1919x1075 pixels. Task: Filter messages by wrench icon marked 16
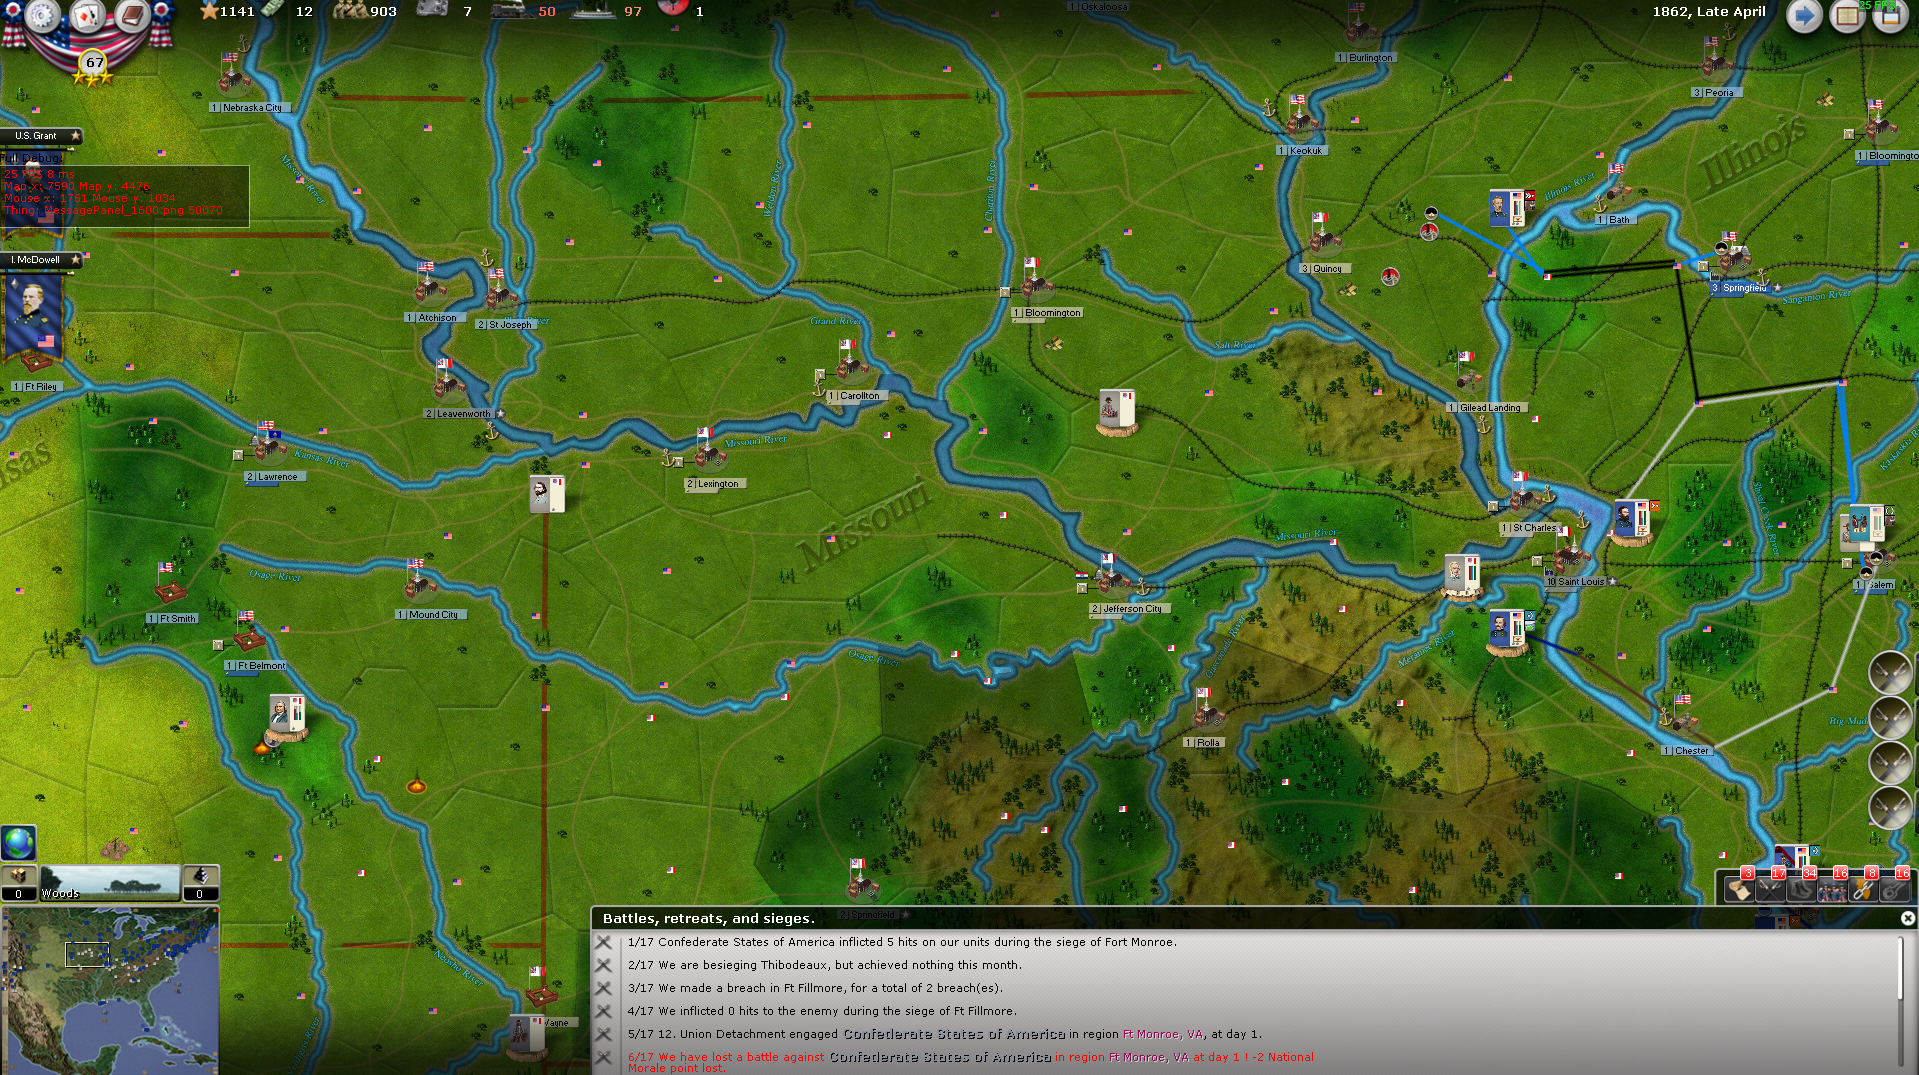(1895, 887)
